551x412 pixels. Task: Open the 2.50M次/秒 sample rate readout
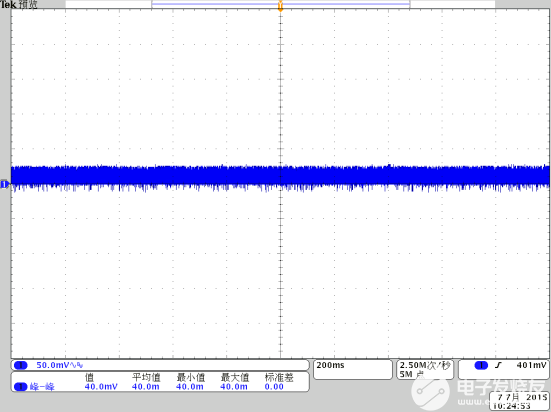click(x=425, y=365)
